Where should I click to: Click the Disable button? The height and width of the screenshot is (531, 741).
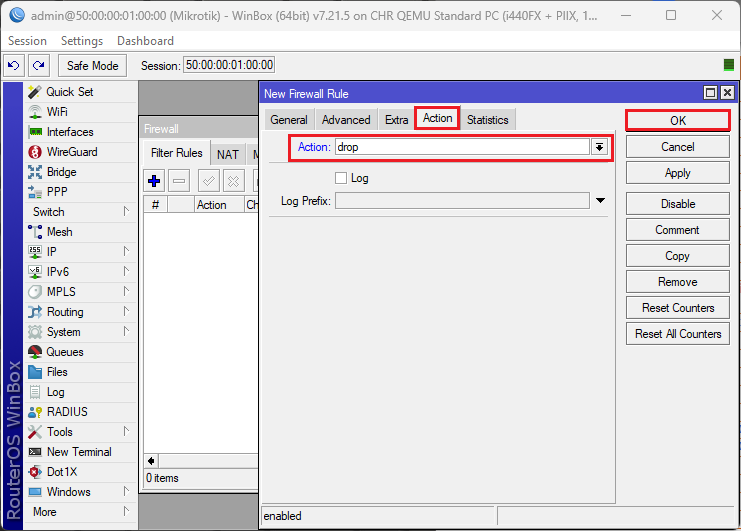(678, 204)
